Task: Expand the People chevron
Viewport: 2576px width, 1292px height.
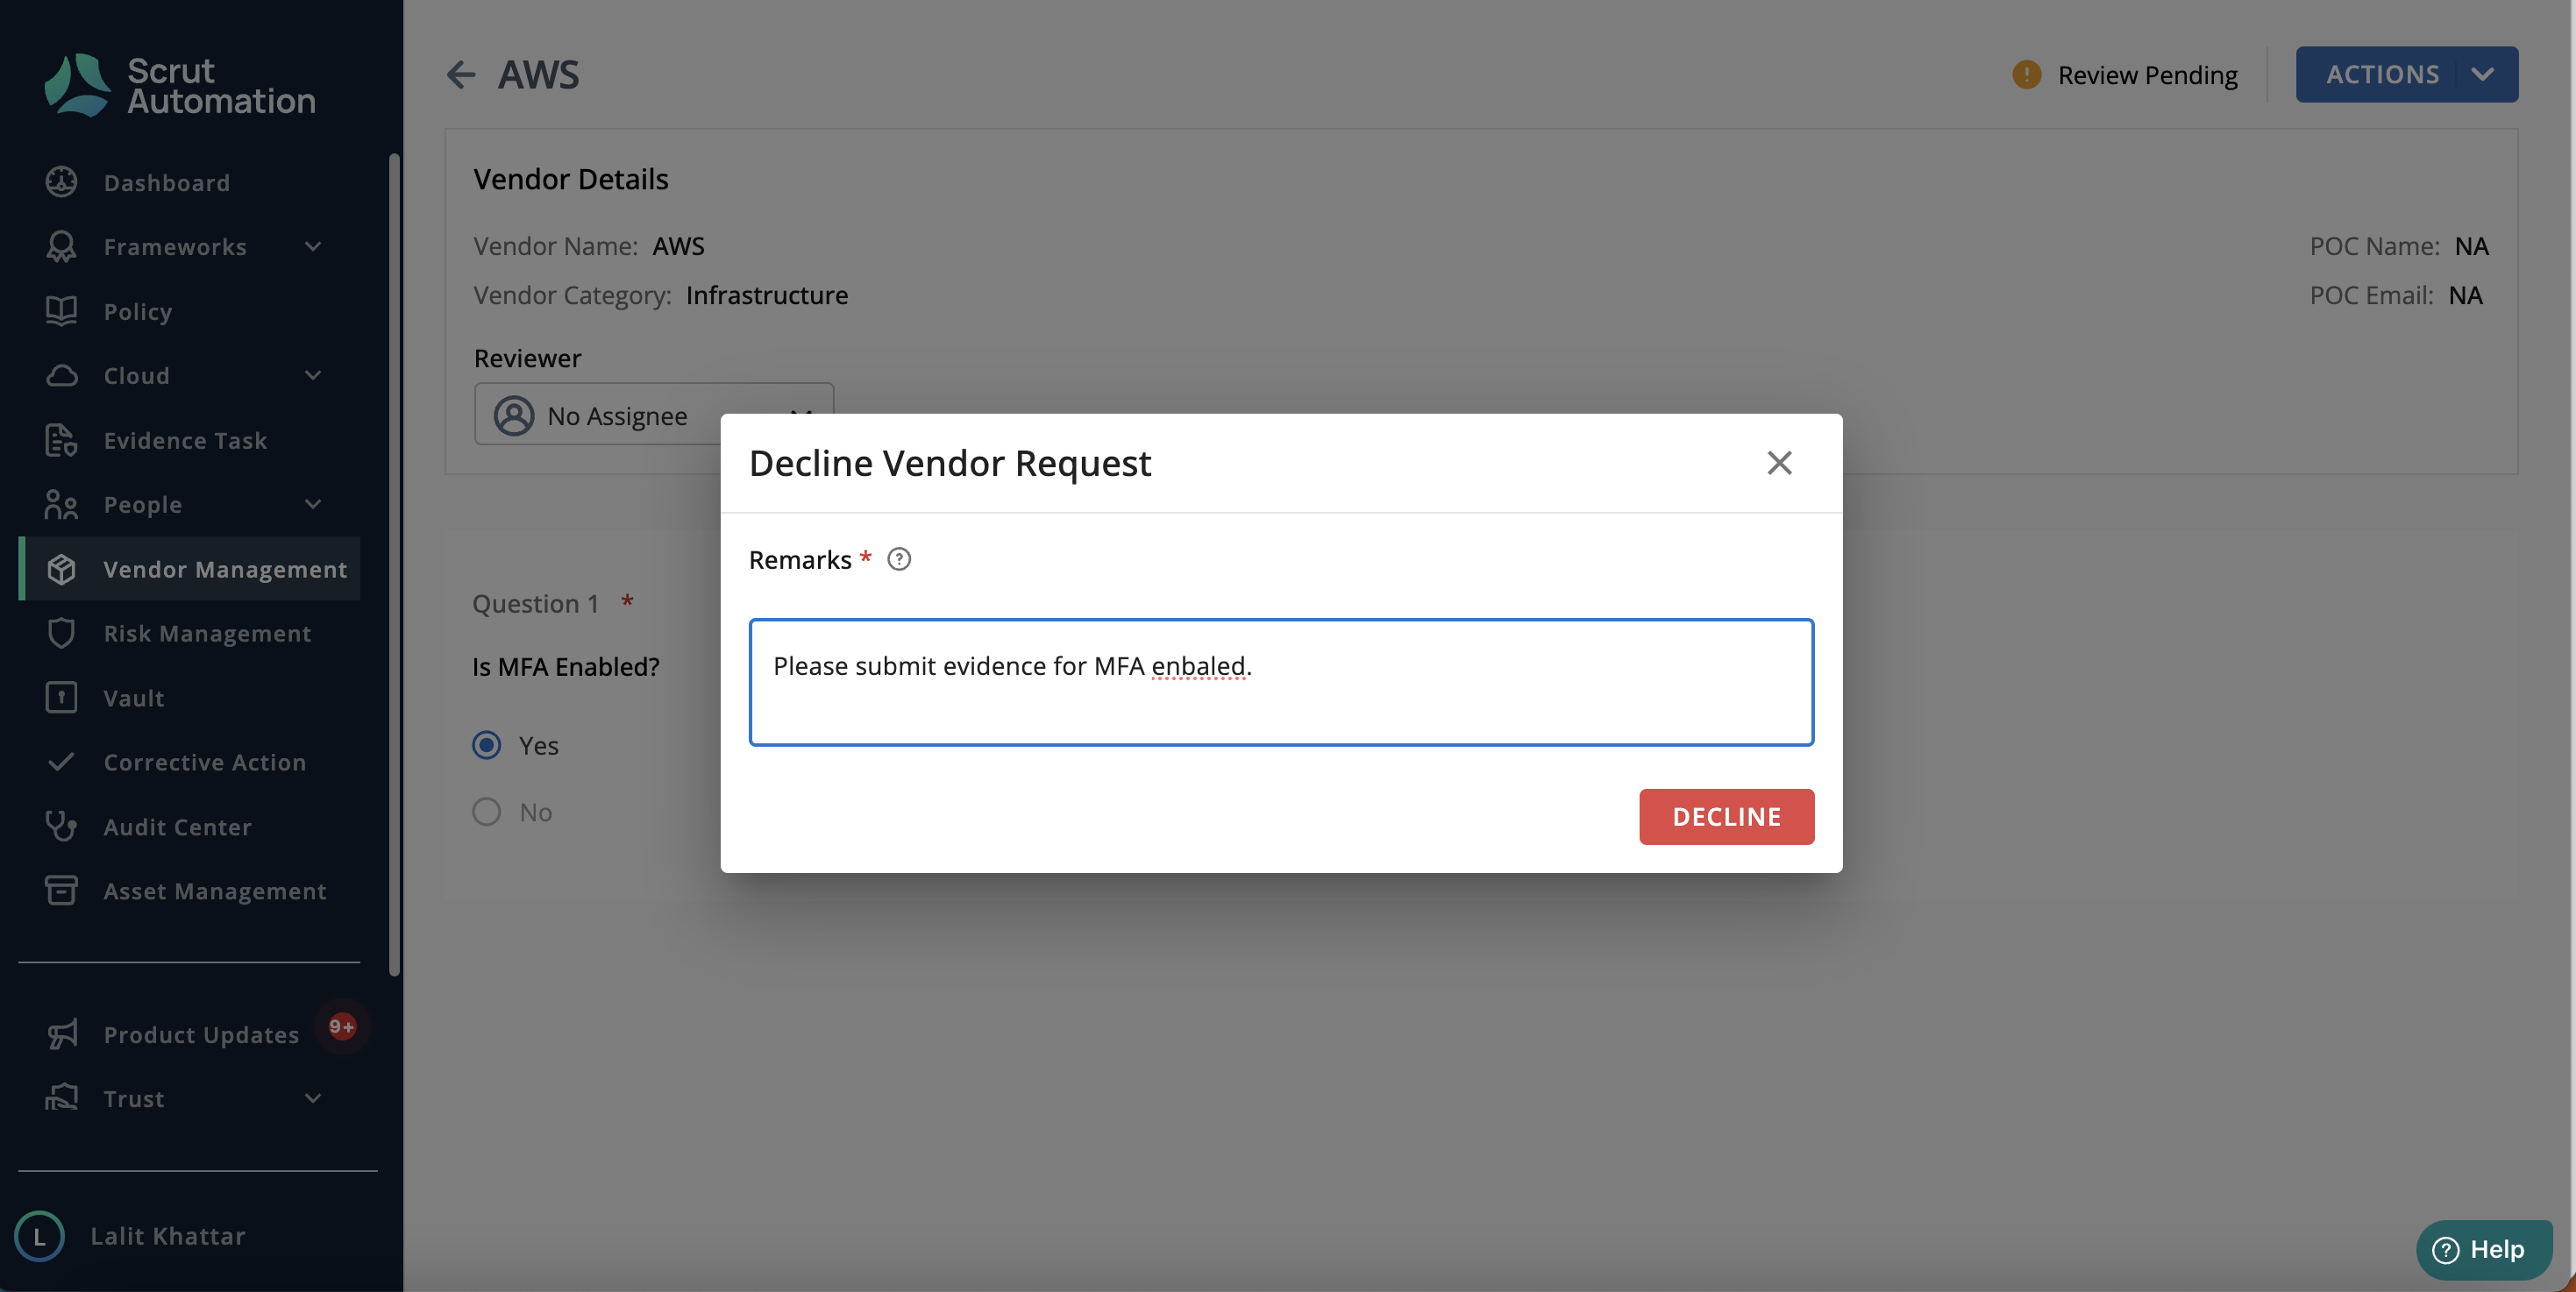Action: point(313,504)
